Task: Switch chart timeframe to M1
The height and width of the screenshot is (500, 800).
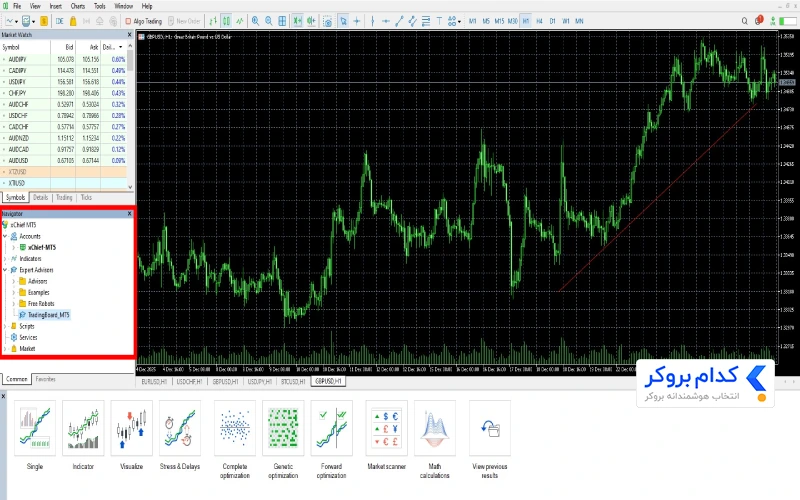Action: [x=472, y=21]
